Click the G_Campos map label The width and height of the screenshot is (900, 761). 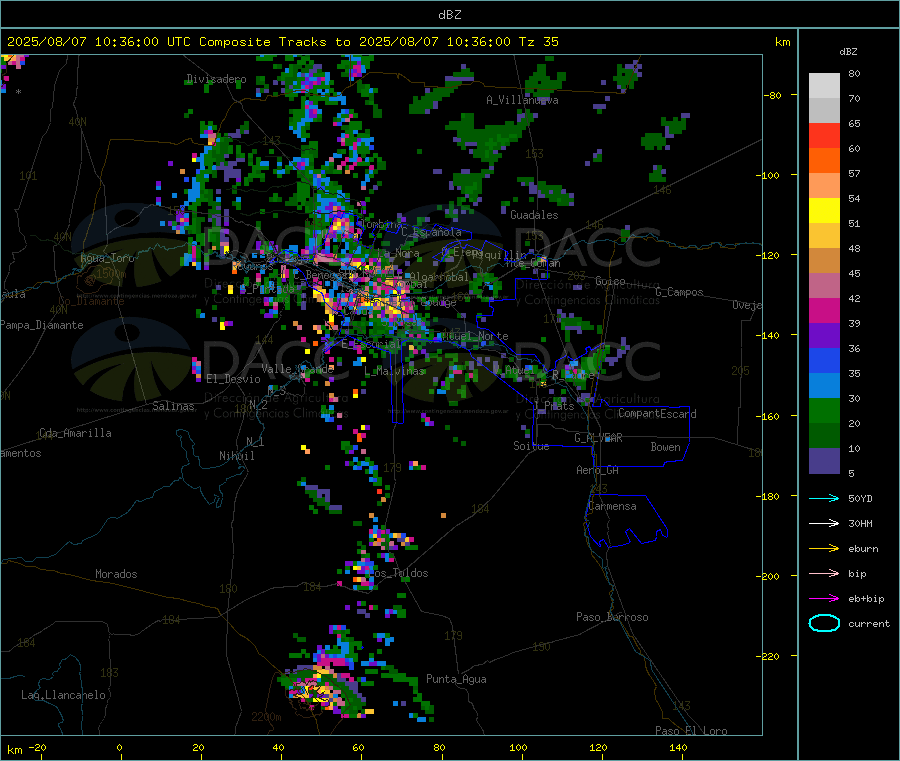(679, 292)
